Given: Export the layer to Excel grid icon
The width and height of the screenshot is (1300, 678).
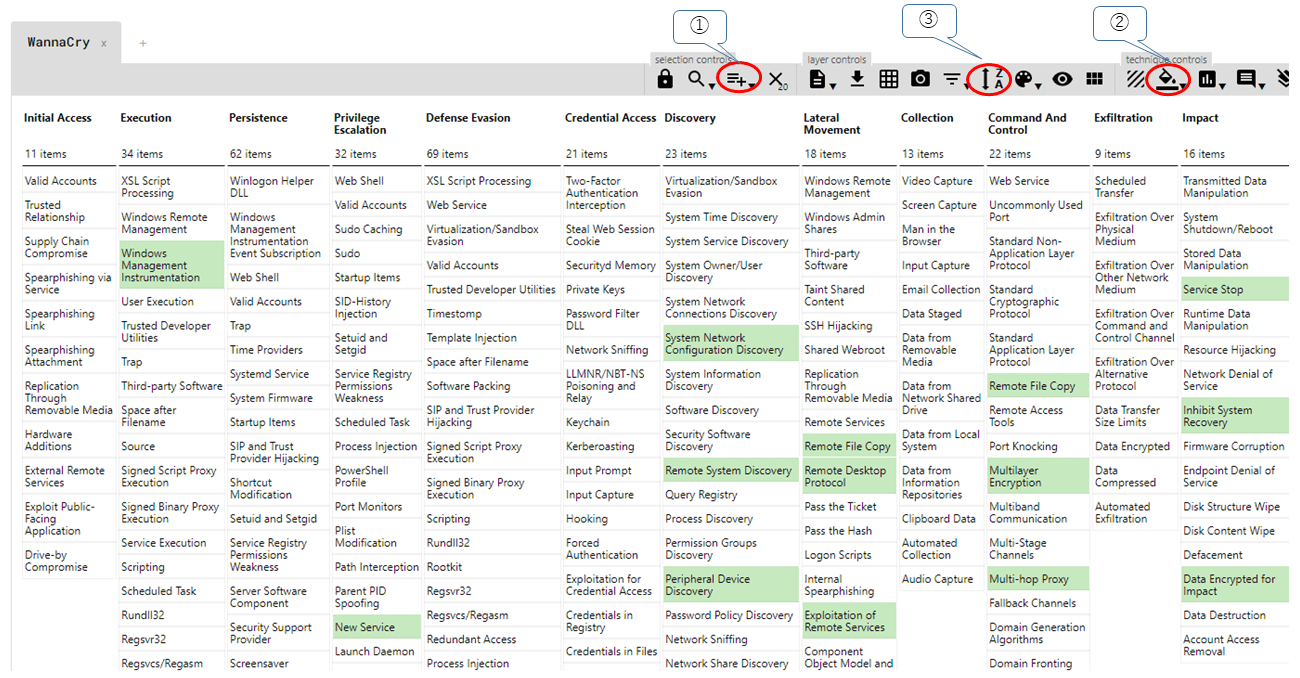Looking at the screenshot, I should [888, 79].
